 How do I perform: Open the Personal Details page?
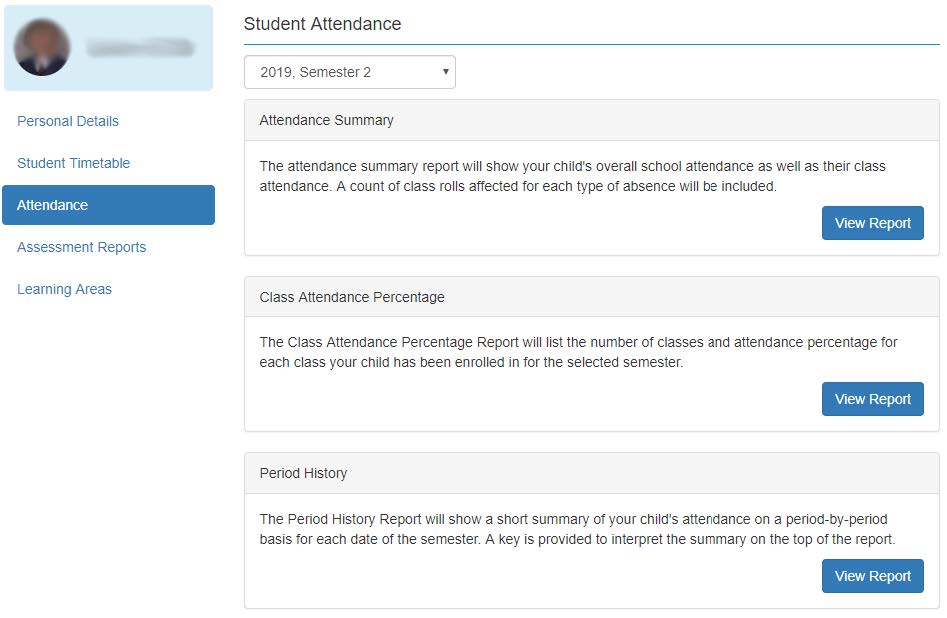click(x=68, y=121)
